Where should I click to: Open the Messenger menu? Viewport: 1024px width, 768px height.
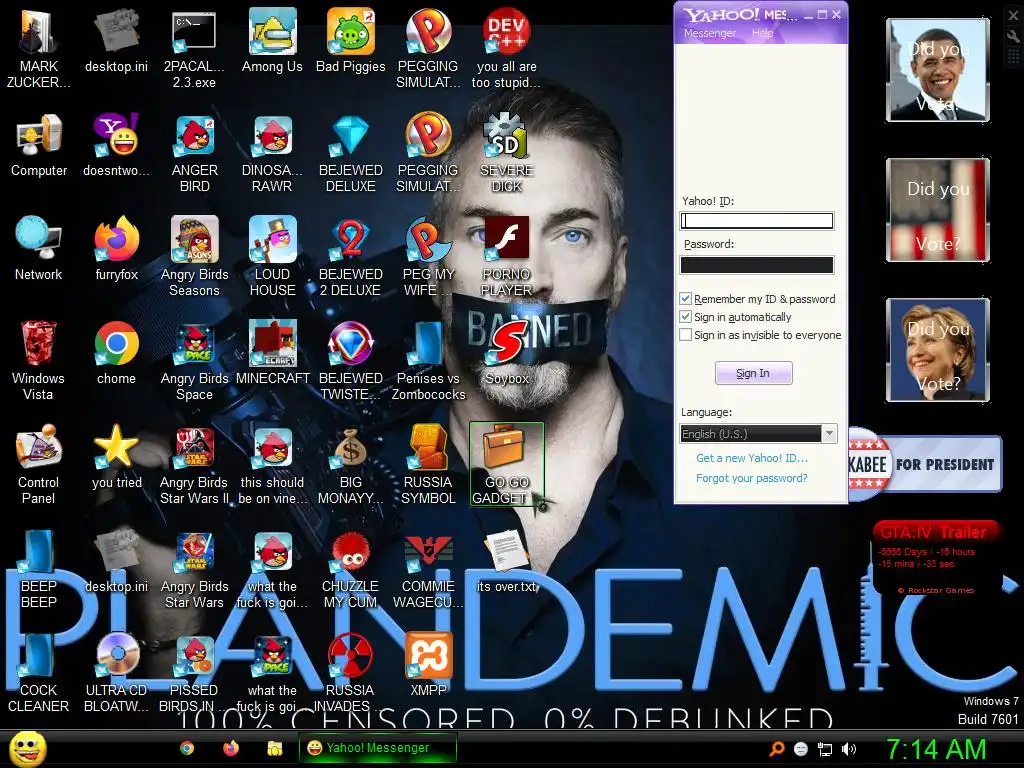click(710, 33)
